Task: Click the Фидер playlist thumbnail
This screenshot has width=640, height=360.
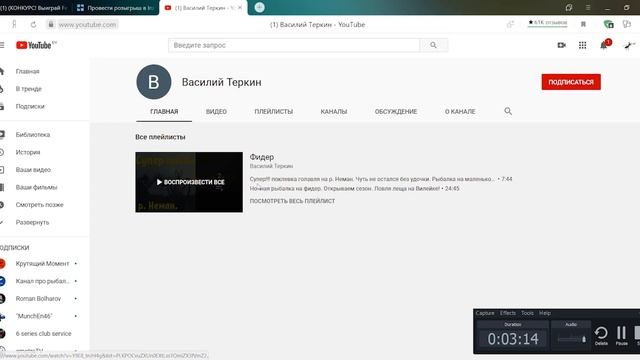Action: point(189,182)
